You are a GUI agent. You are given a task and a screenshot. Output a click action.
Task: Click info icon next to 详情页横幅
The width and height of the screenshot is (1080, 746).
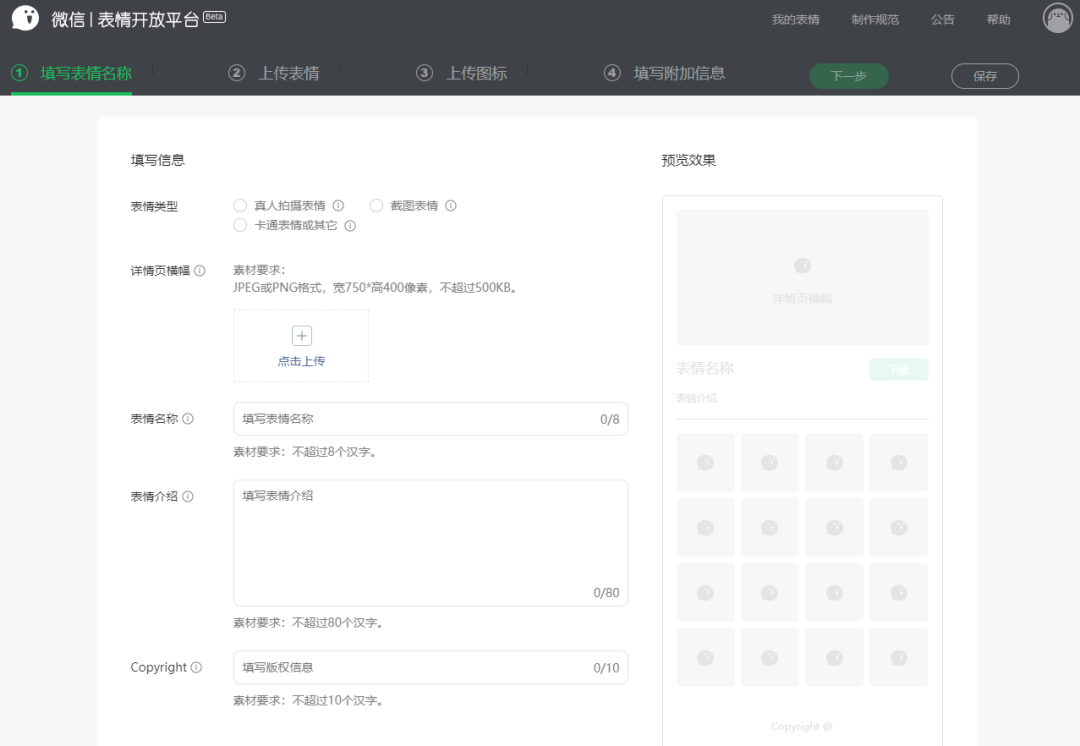pos(200,271)
